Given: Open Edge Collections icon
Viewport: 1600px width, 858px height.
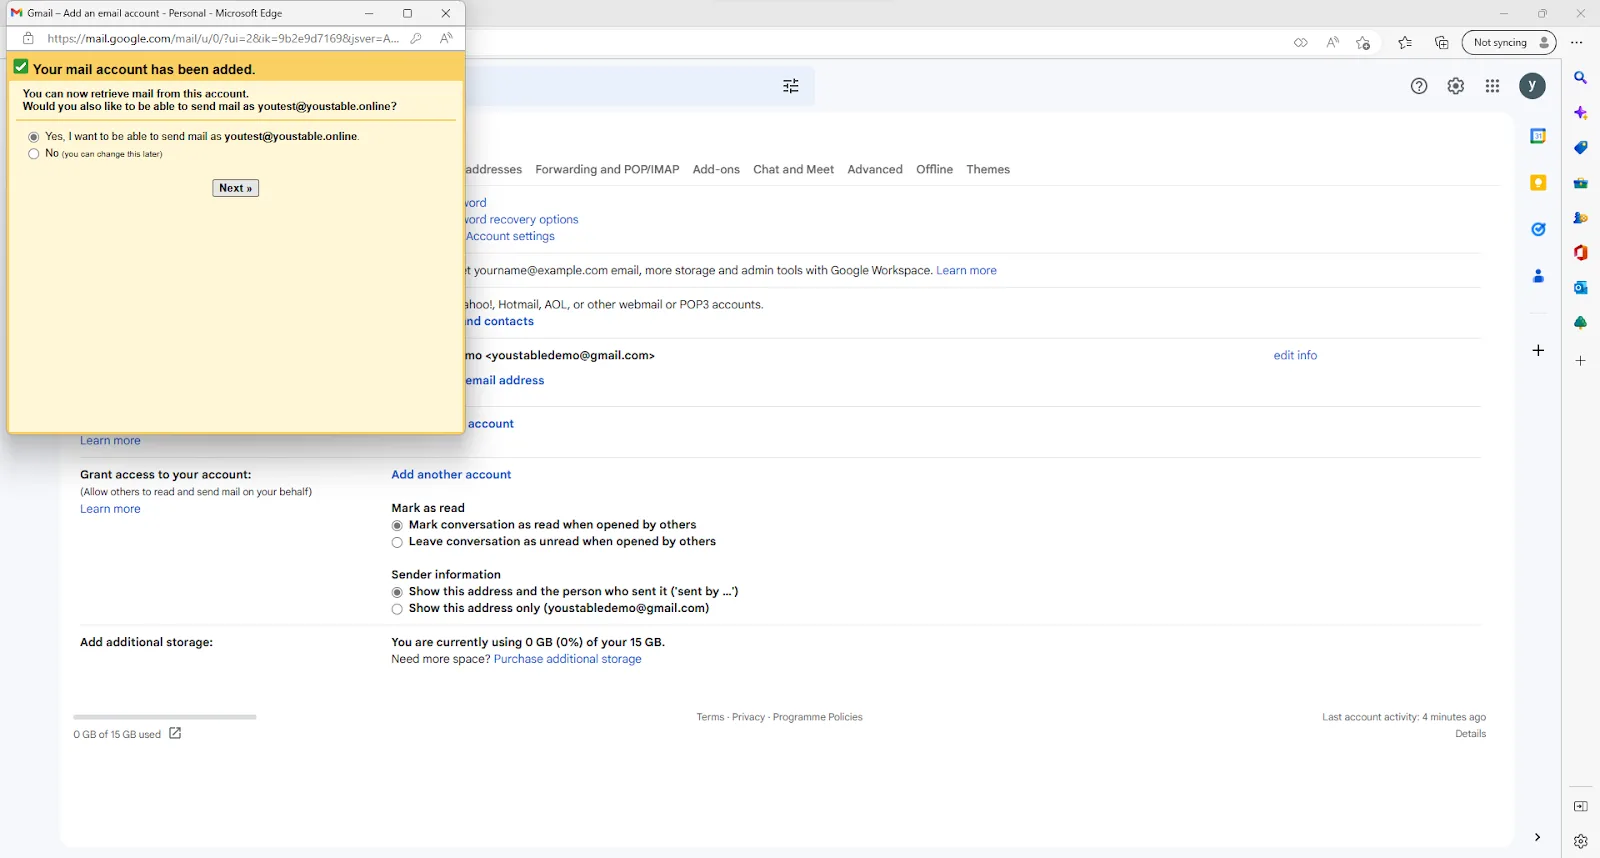Looking at the screenshot, I should (x=1441, y=43).
